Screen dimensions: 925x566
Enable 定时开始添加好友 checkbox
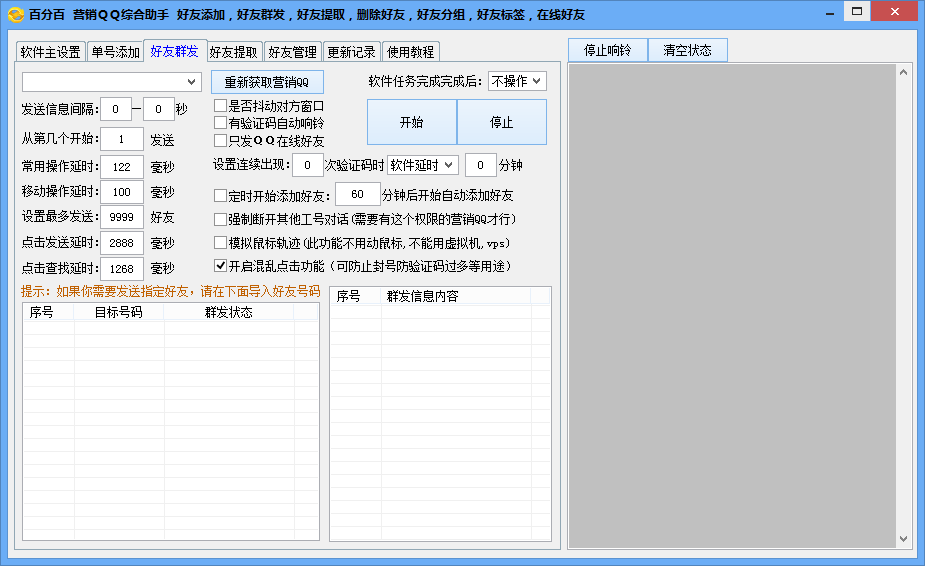pos(220,195)
